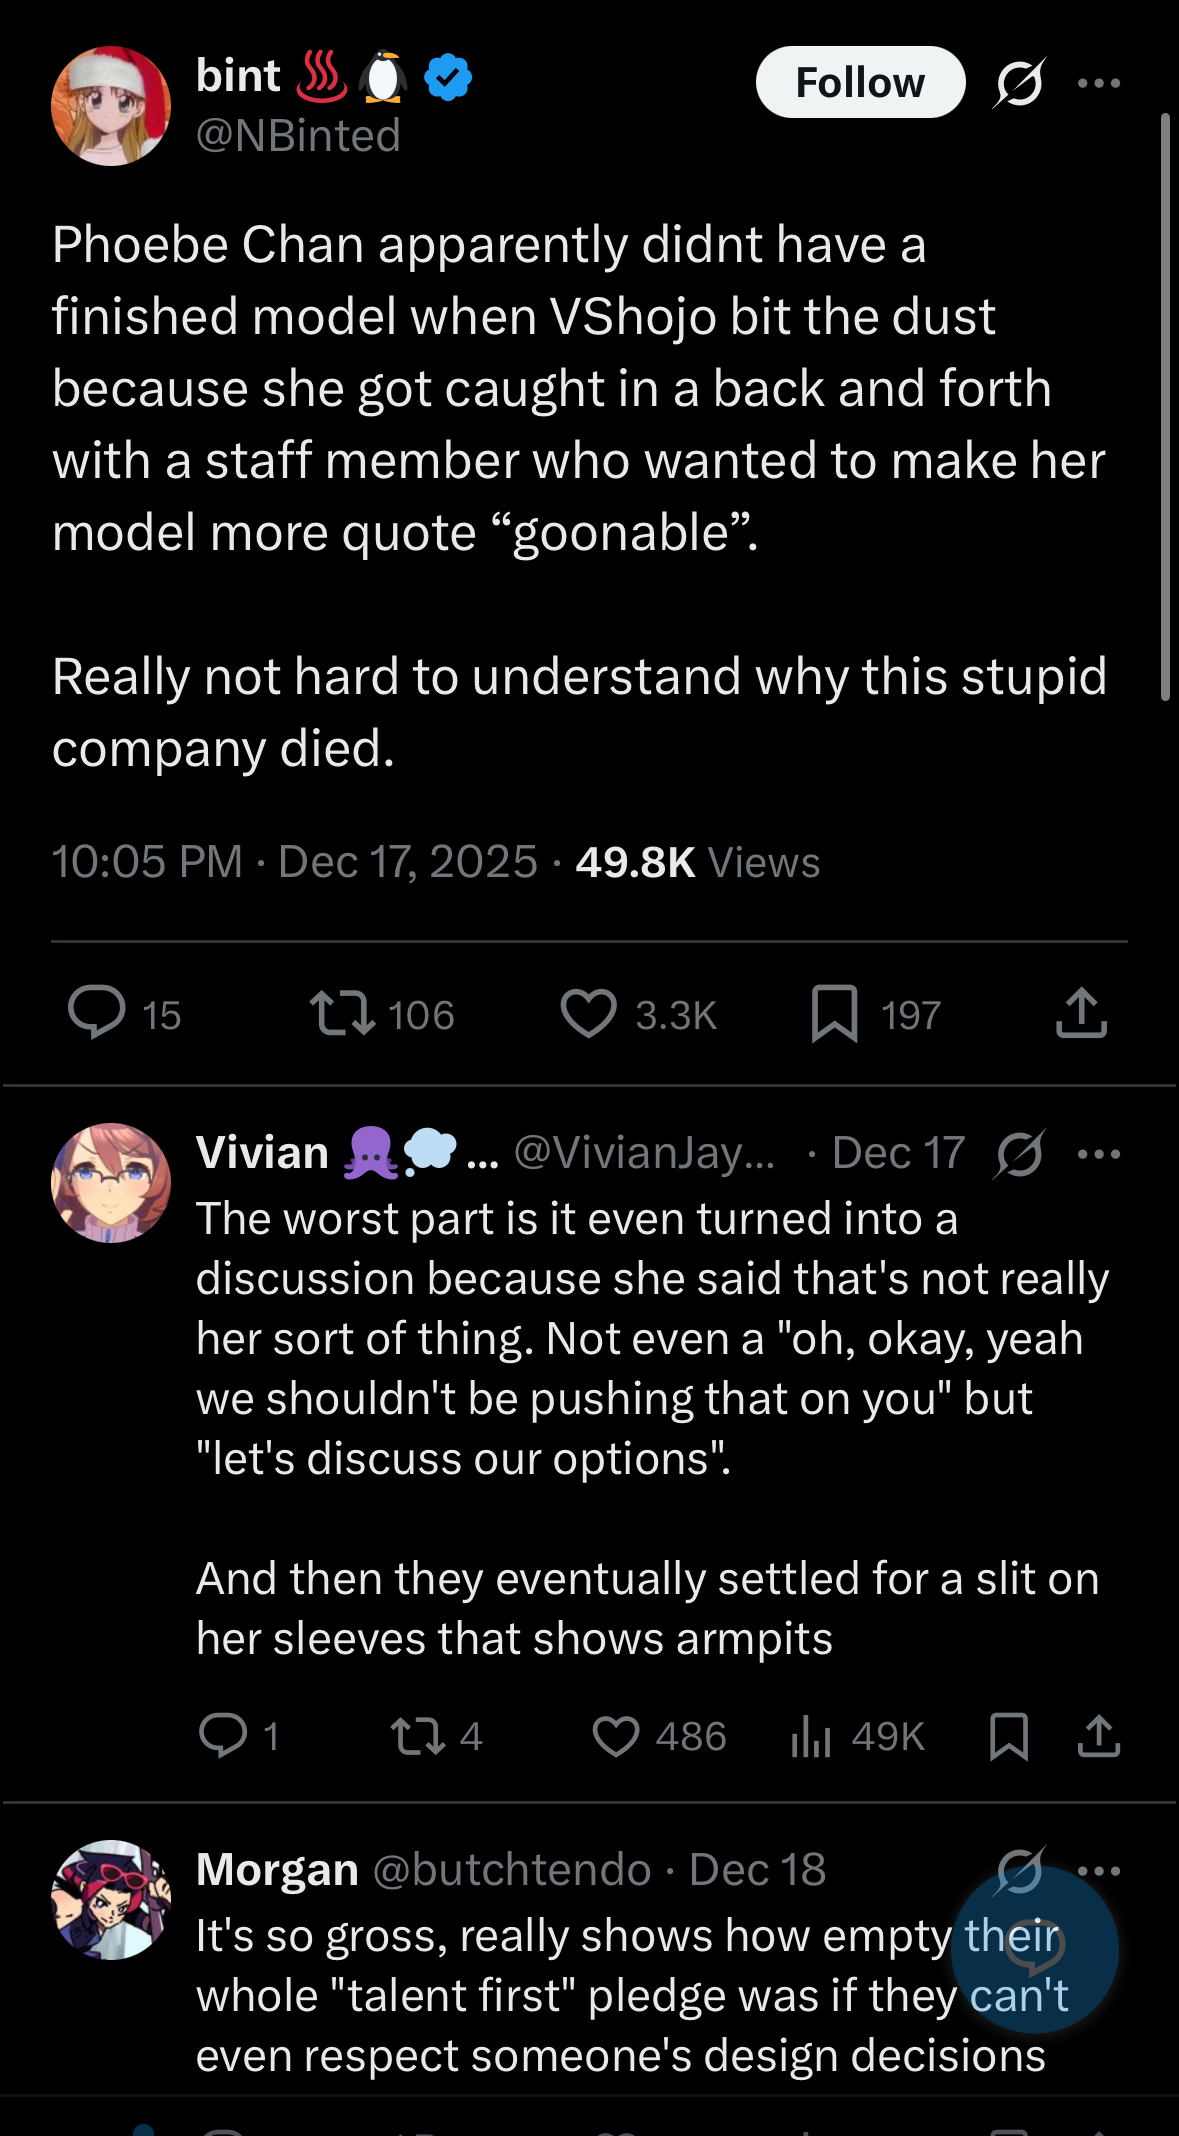The width and height of the screenshot is (1179, 2136).
Task: Open more options on Morgan's reply
Action: 1099,1870
